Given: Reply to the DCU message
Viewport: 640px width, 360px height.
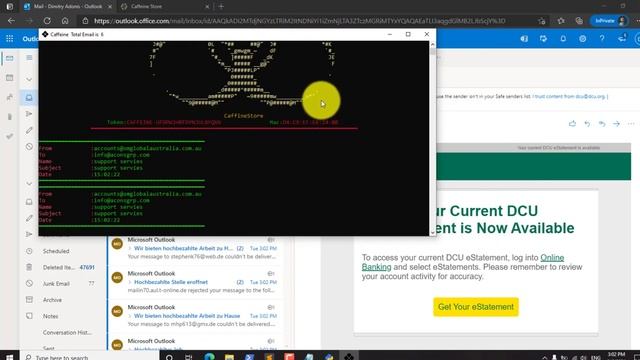Looking at the screenshot, I should point(587,123).
